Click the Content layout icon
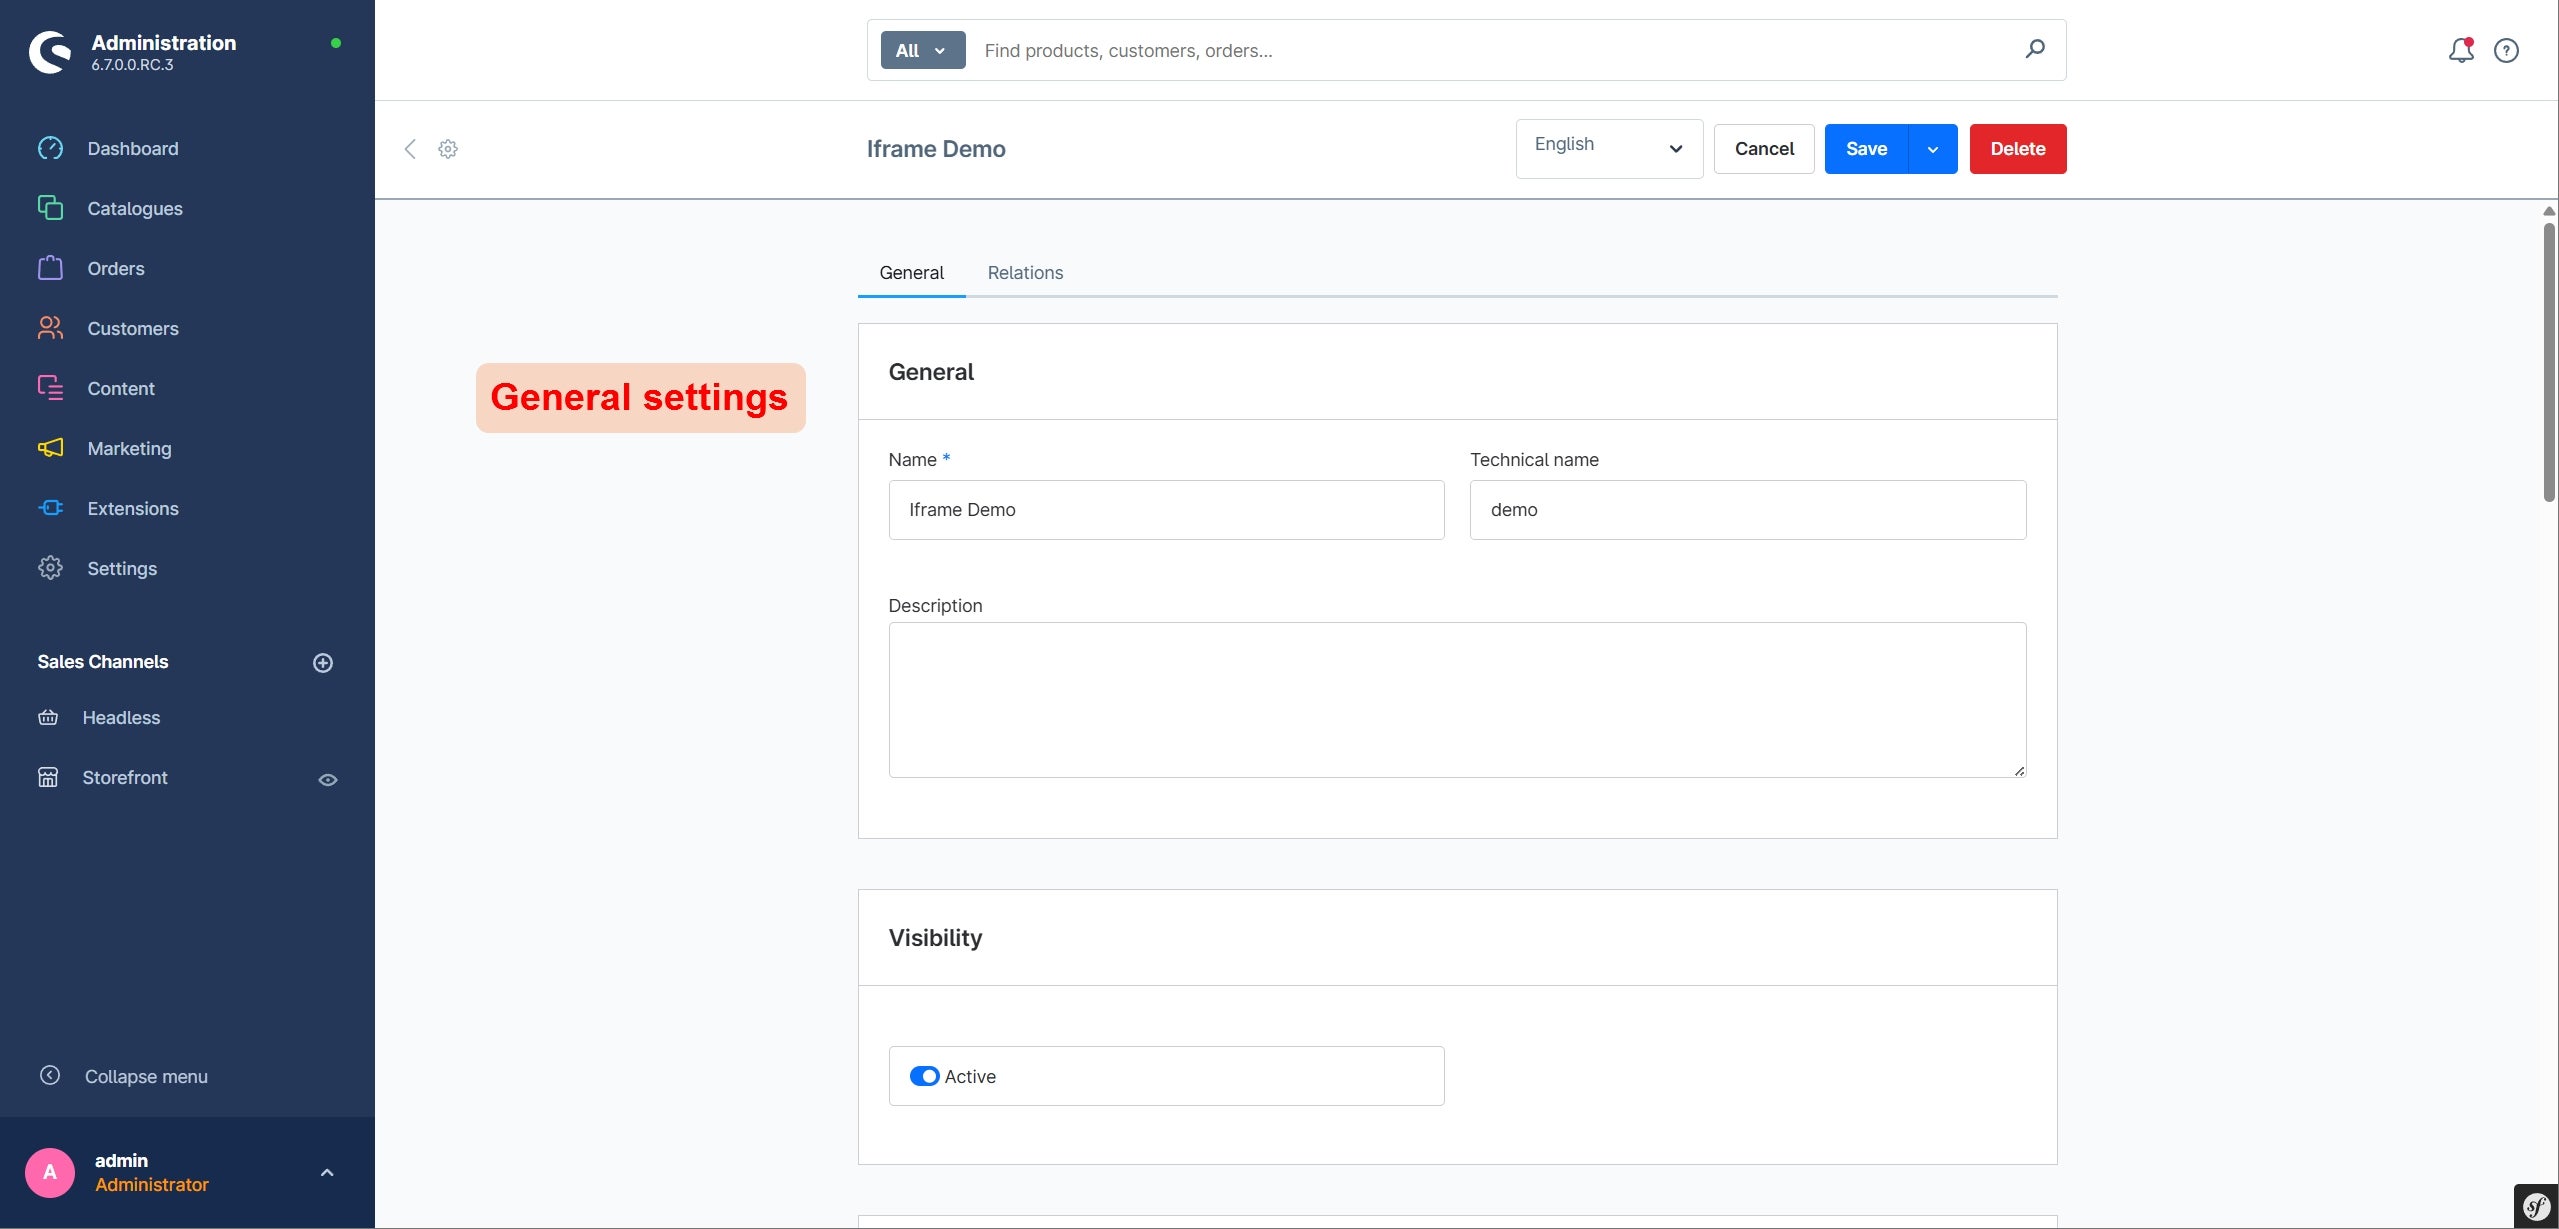The height and width of the screenshot is (1229, 2559). pos(50,388)
